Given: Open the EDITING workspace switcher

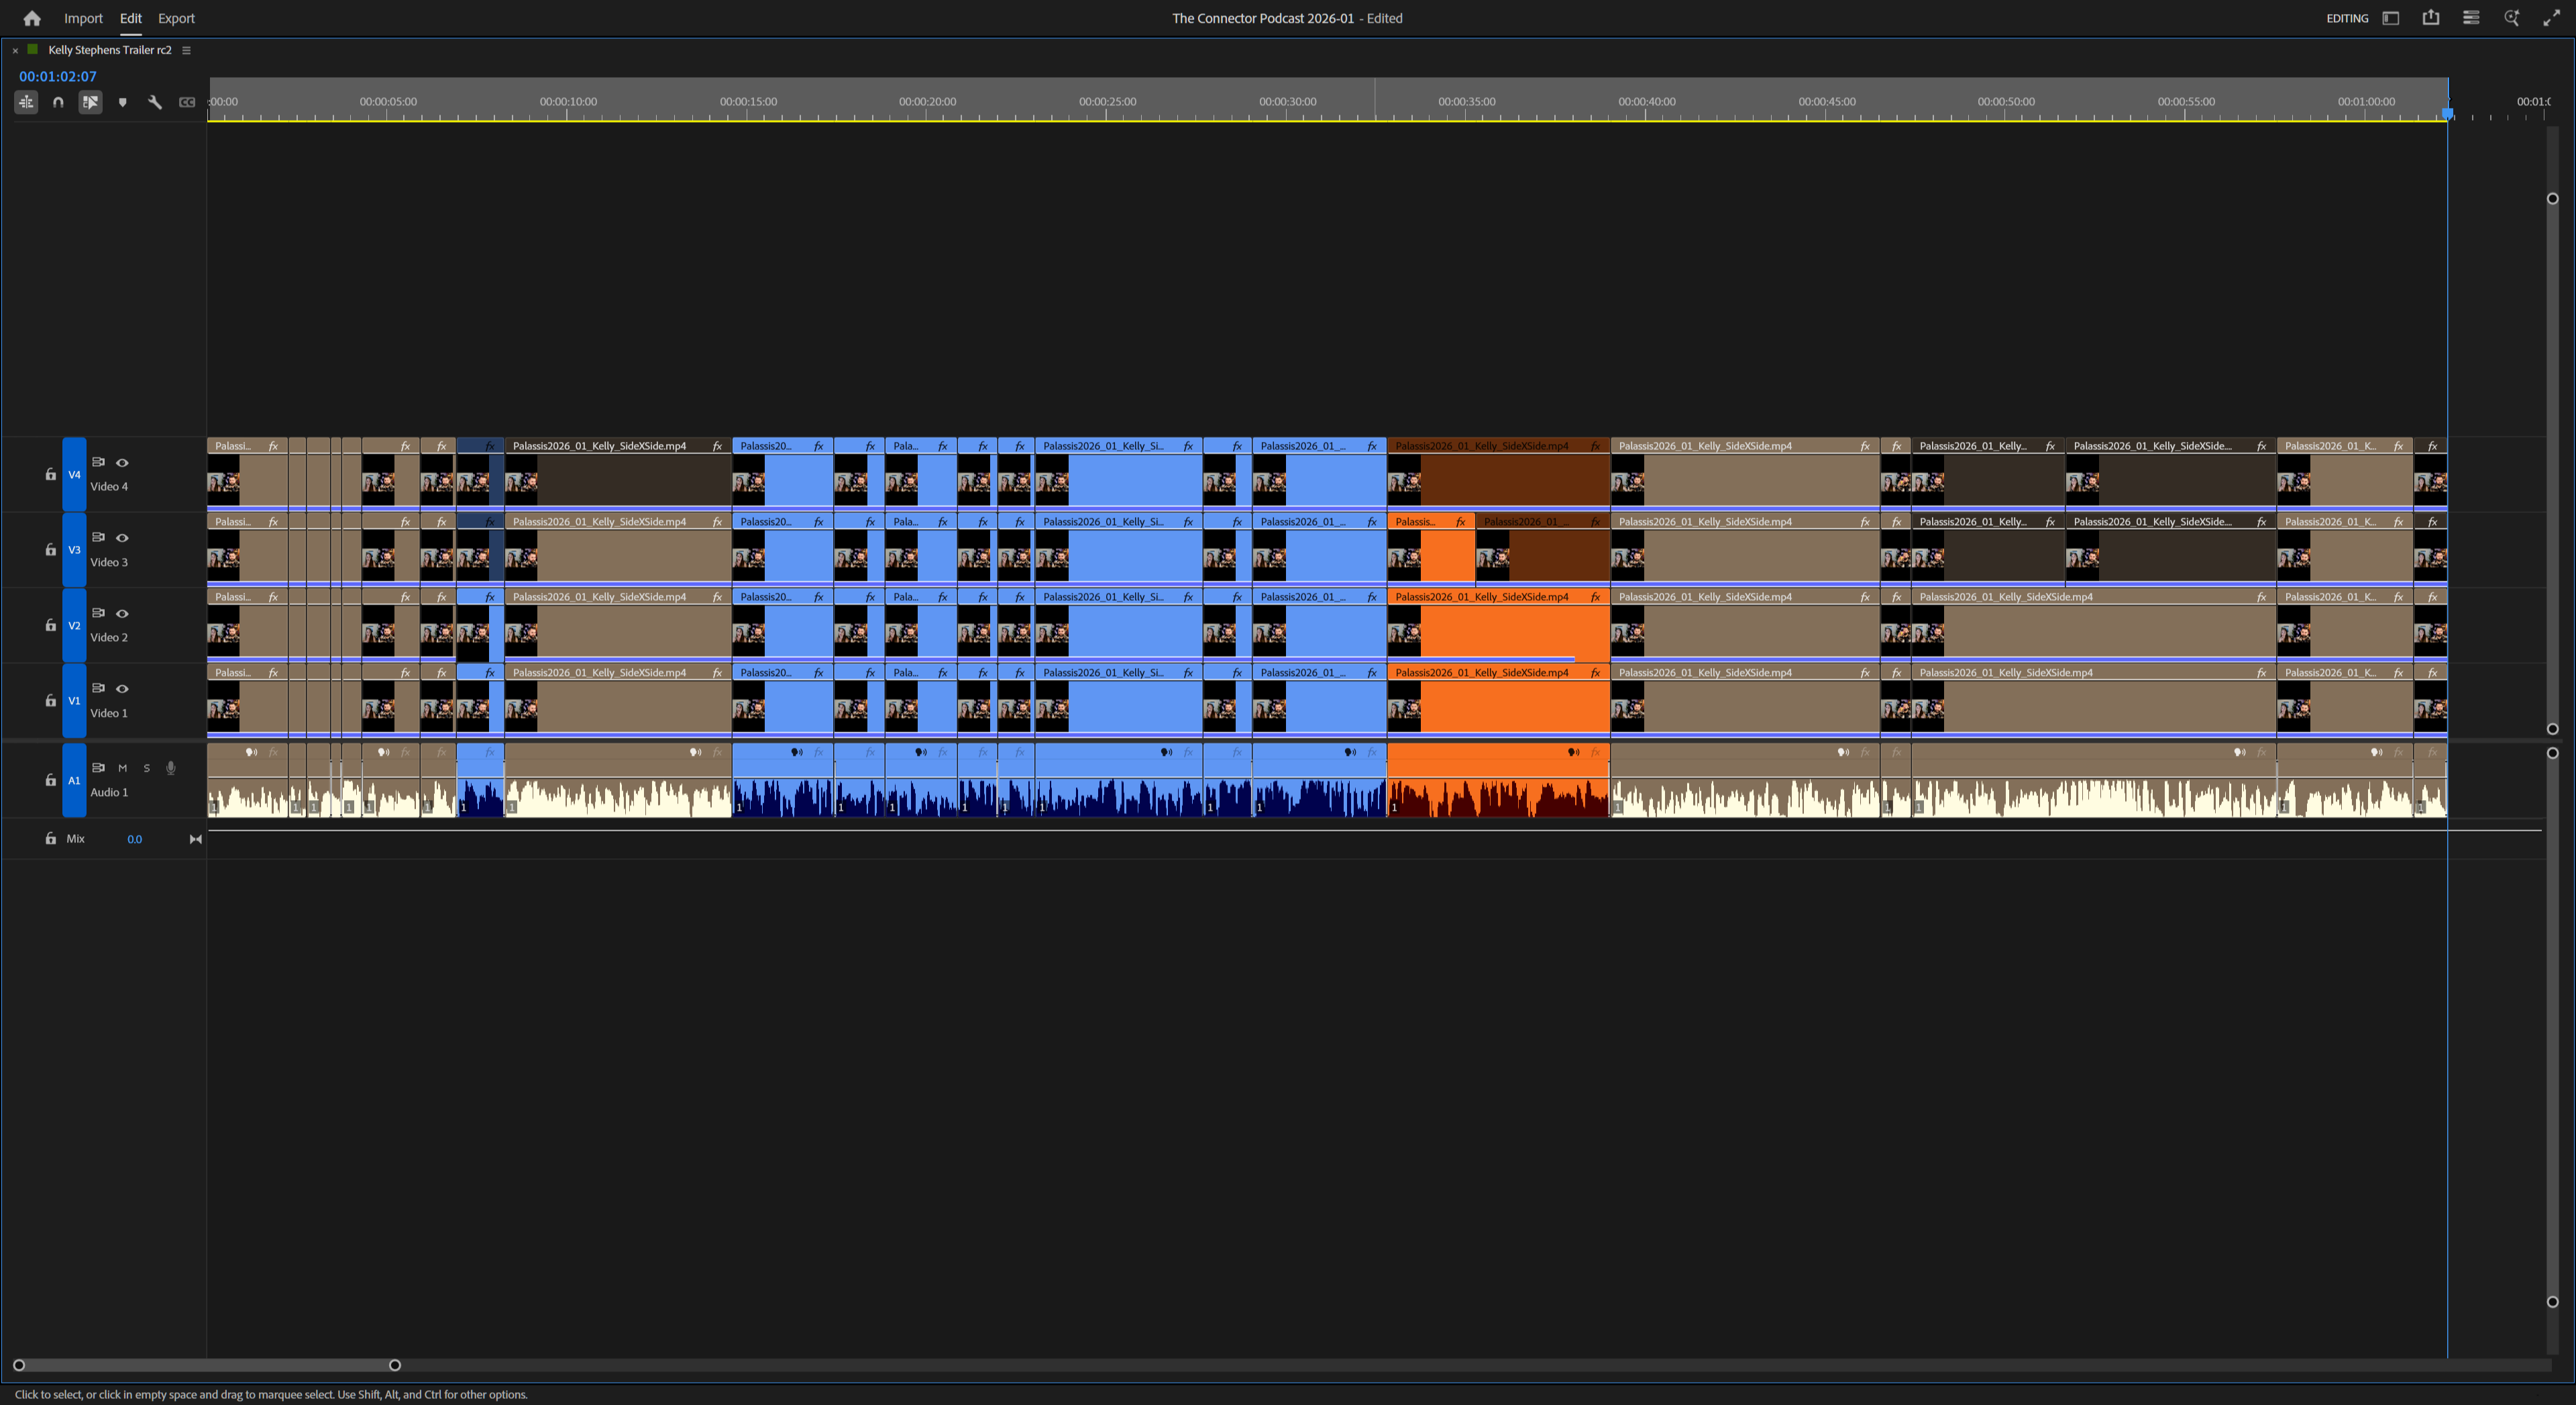Looking at the screenshot, I should (x=2347, y=18).
